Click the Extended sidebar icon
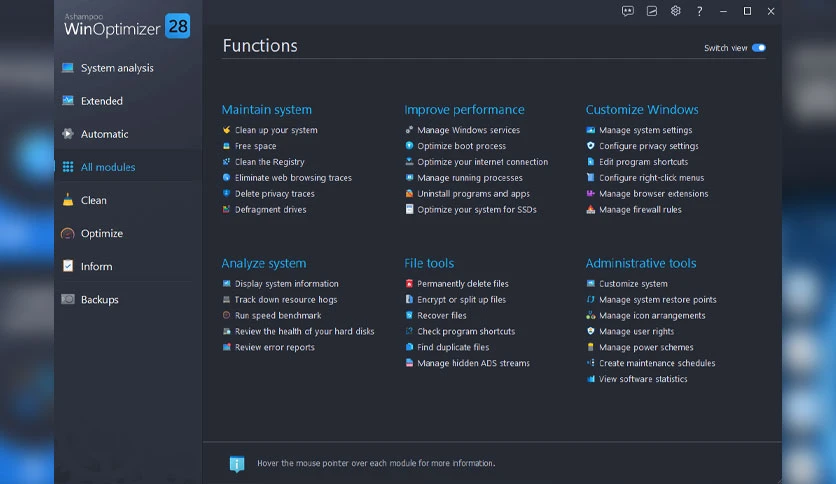This screenshot has height=484, width=836. click(x=68, y=101)
